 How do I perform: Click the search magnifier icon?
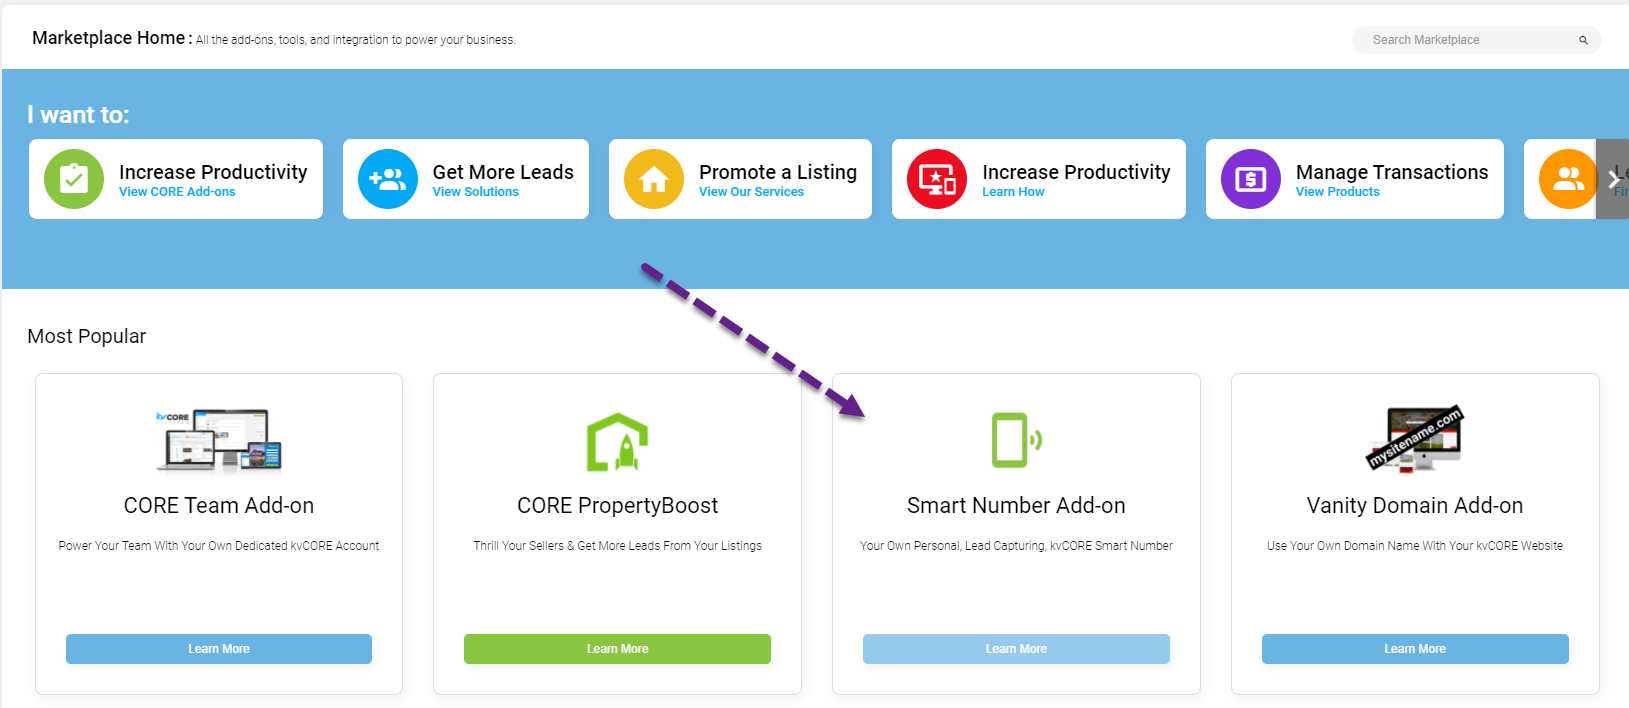[x=1584, y=40]
